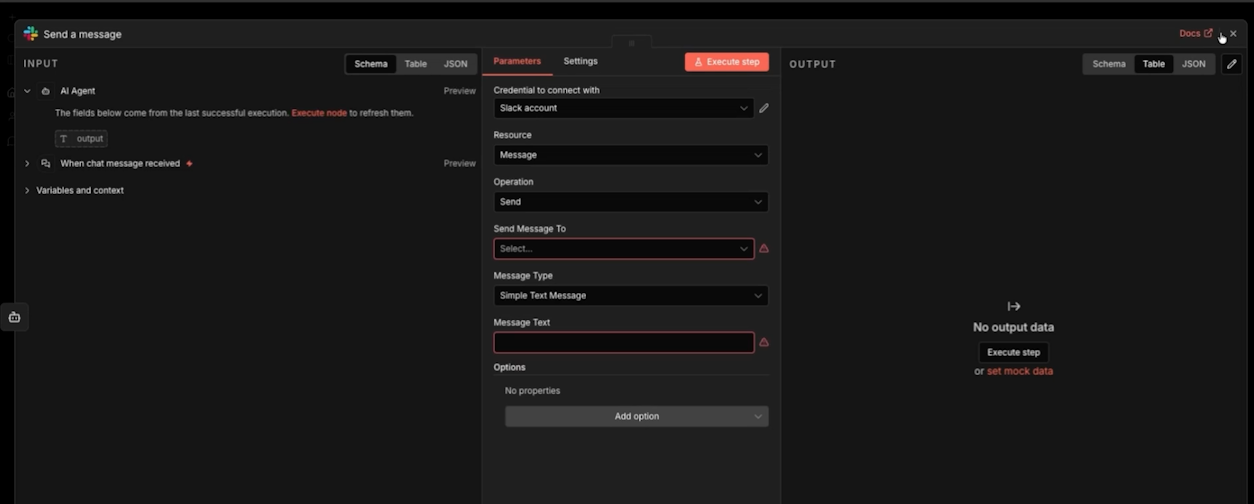Viewport: 1254px width, 504px height.
Task: Click Preview next to AI Agent
Action: coord(460,91)
